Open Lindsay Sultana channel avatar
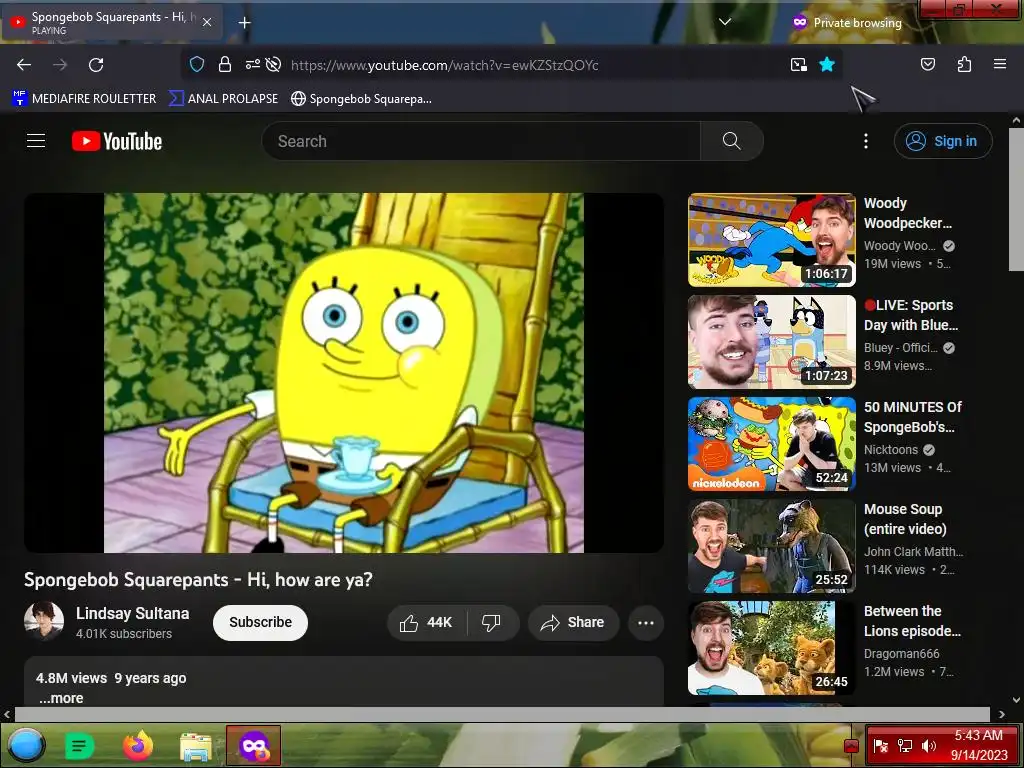The height and width of the screenshot is (768, 1024). 44,621
